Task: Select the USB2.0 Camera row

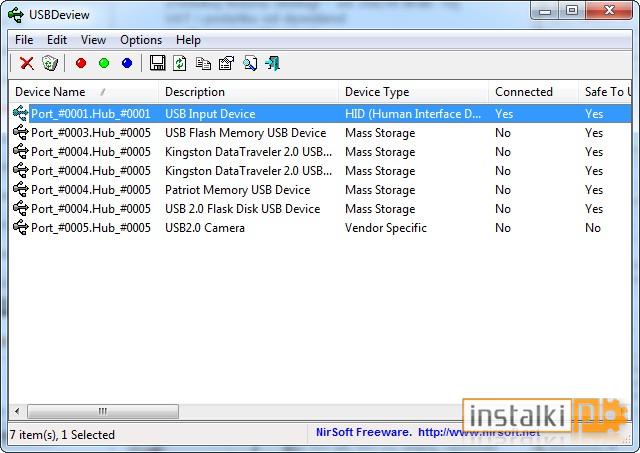Action: coord(320,228)
